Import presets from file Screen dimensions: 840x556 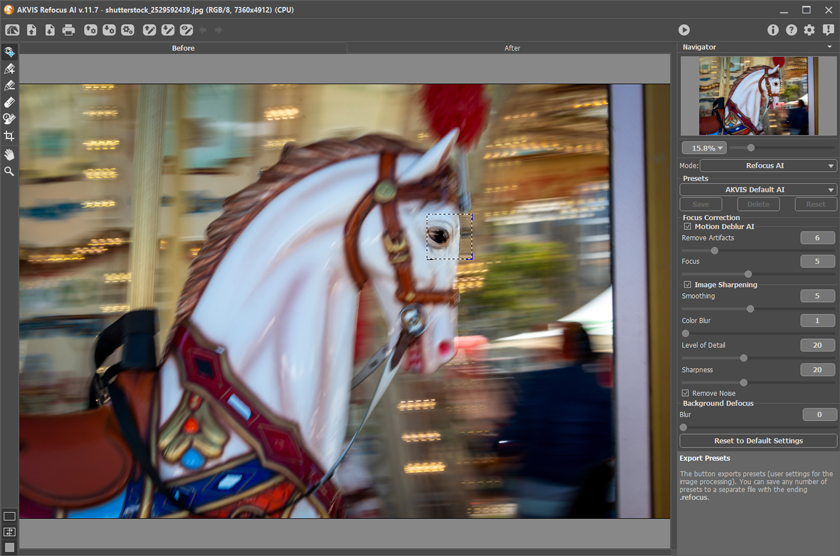pyautogui.click(x=91, y=30)
